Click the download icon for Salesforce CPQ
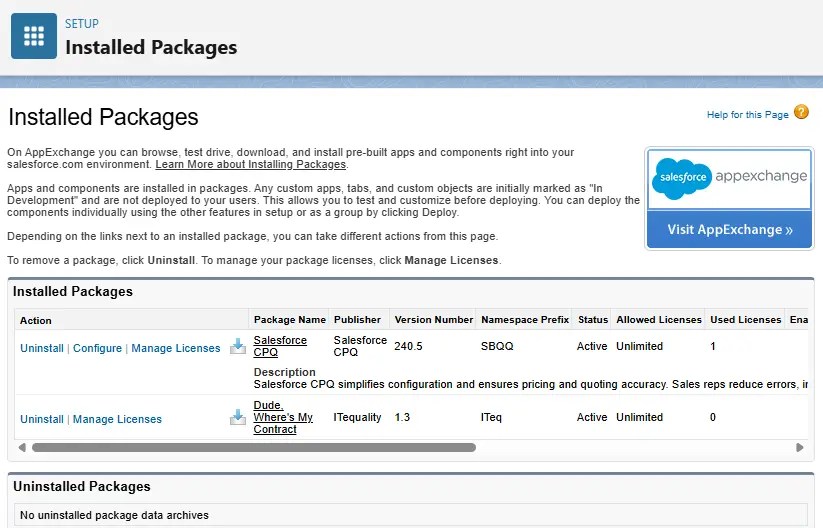The image size is (823, 528). (238, 346)
